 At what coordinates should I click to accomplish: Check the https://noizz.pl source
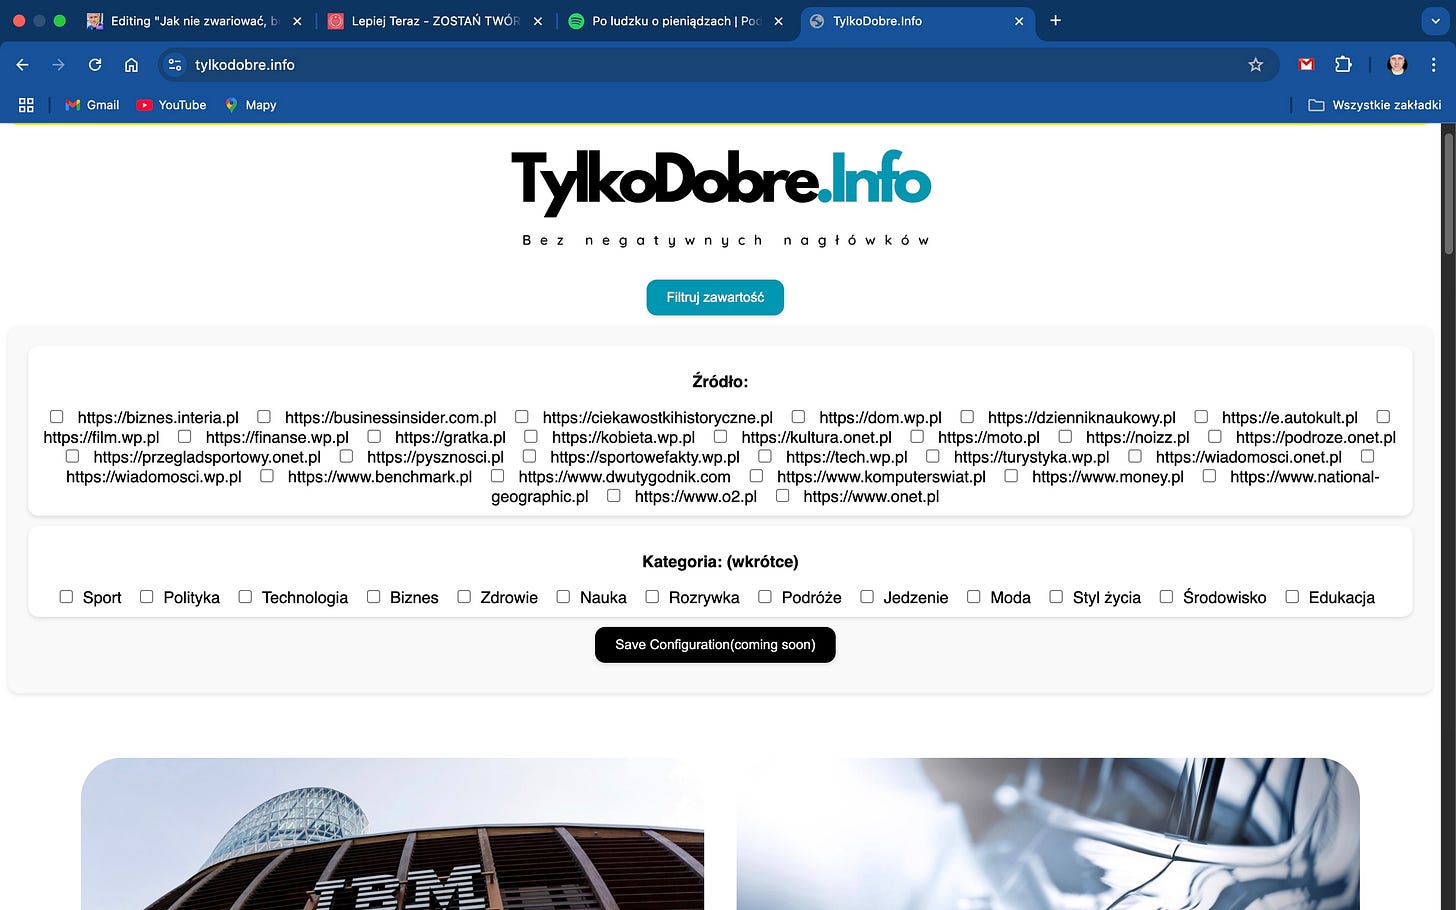point(1065,436)
